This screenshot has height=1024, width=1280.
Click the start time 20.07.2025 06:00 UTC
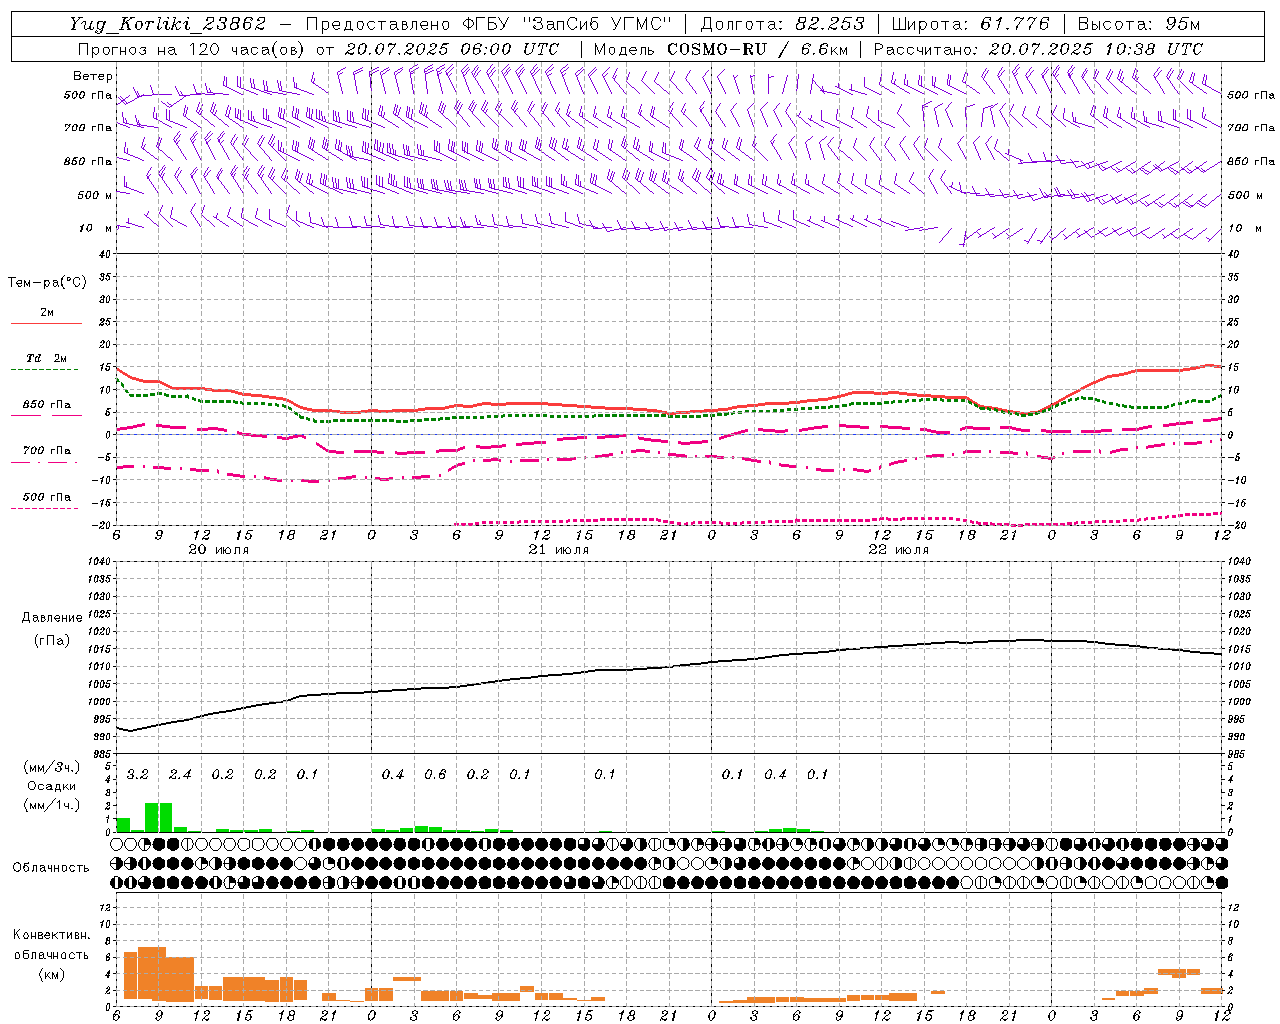(452, 49)
